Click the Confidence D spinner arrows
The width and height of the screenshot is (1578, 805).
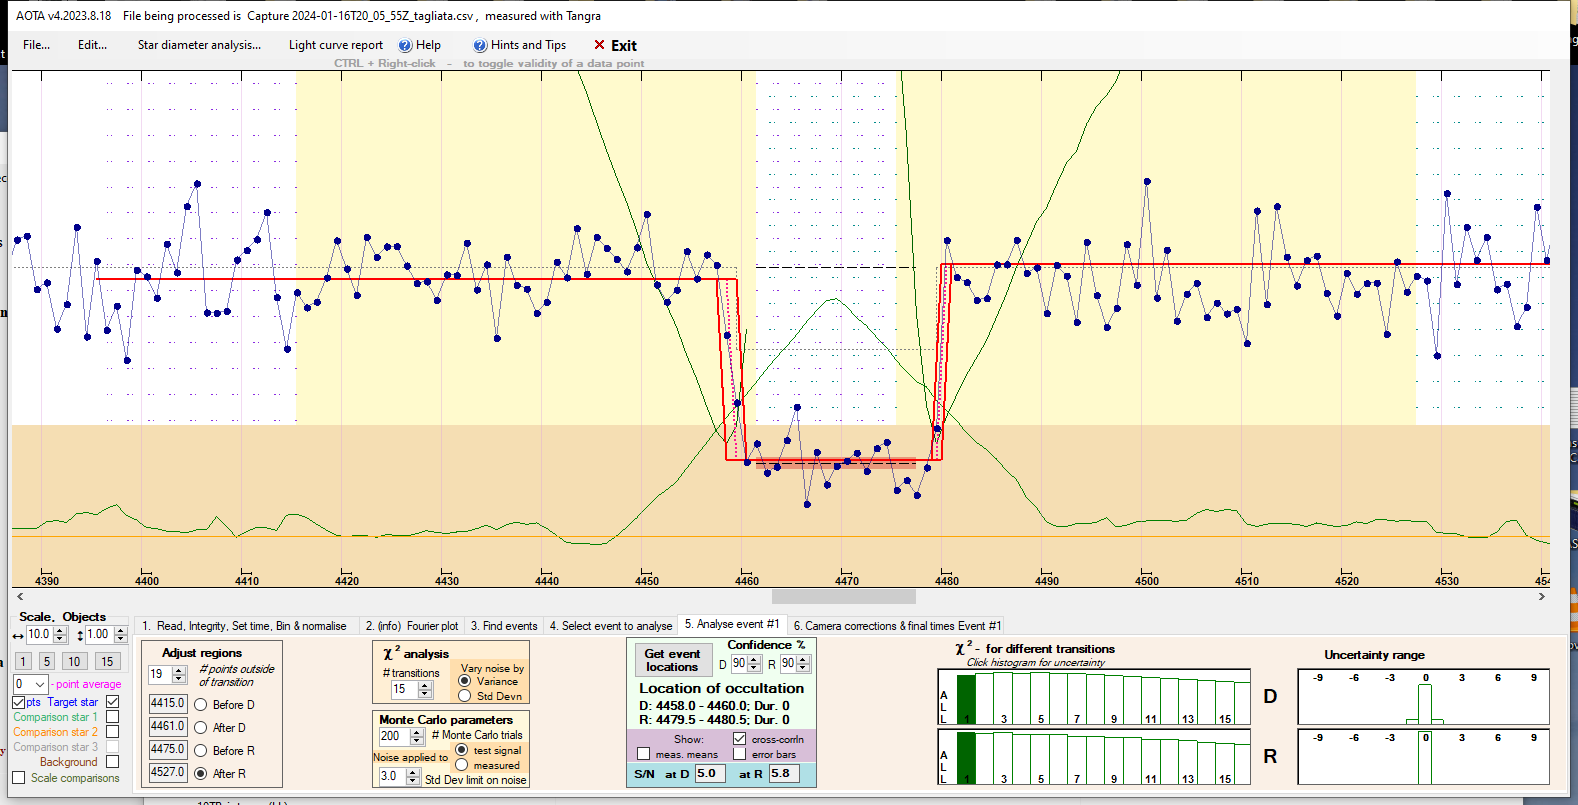pyautogui.click(x=754, y=664)
